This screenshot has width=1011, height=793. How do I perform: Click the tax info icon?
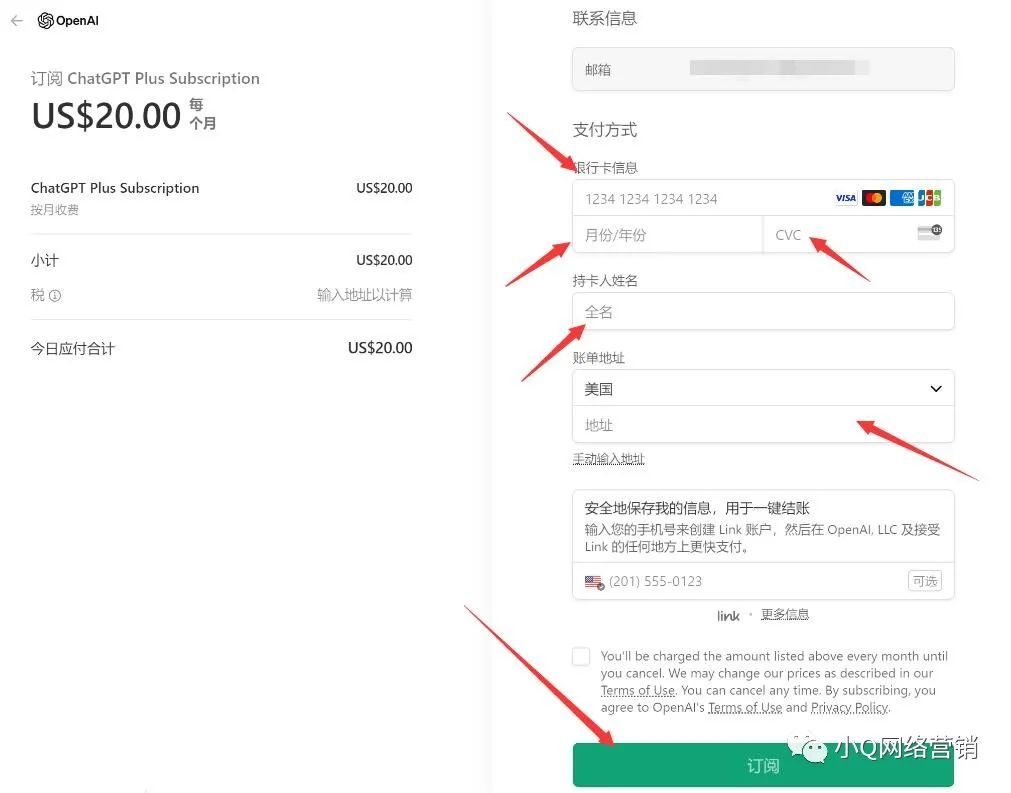[x=55, y=295]
